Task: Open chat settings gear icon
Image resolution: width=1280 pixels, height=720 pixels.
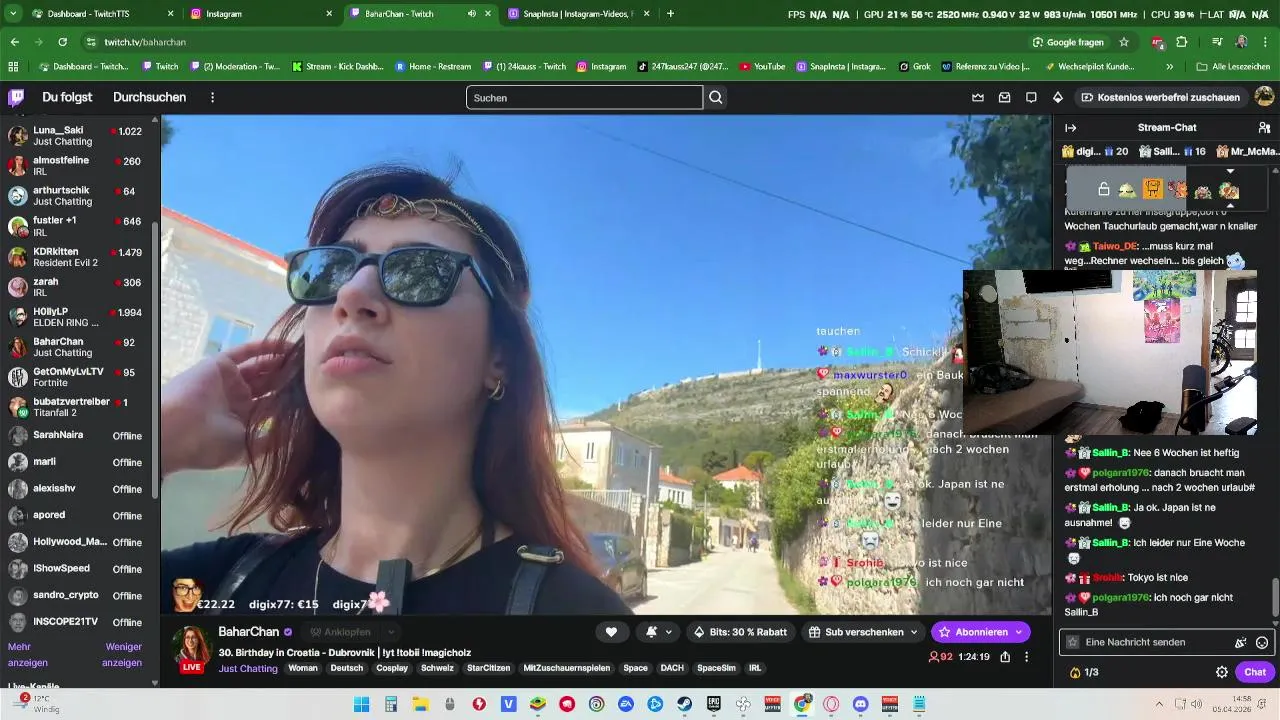Action: (1221, 672)
